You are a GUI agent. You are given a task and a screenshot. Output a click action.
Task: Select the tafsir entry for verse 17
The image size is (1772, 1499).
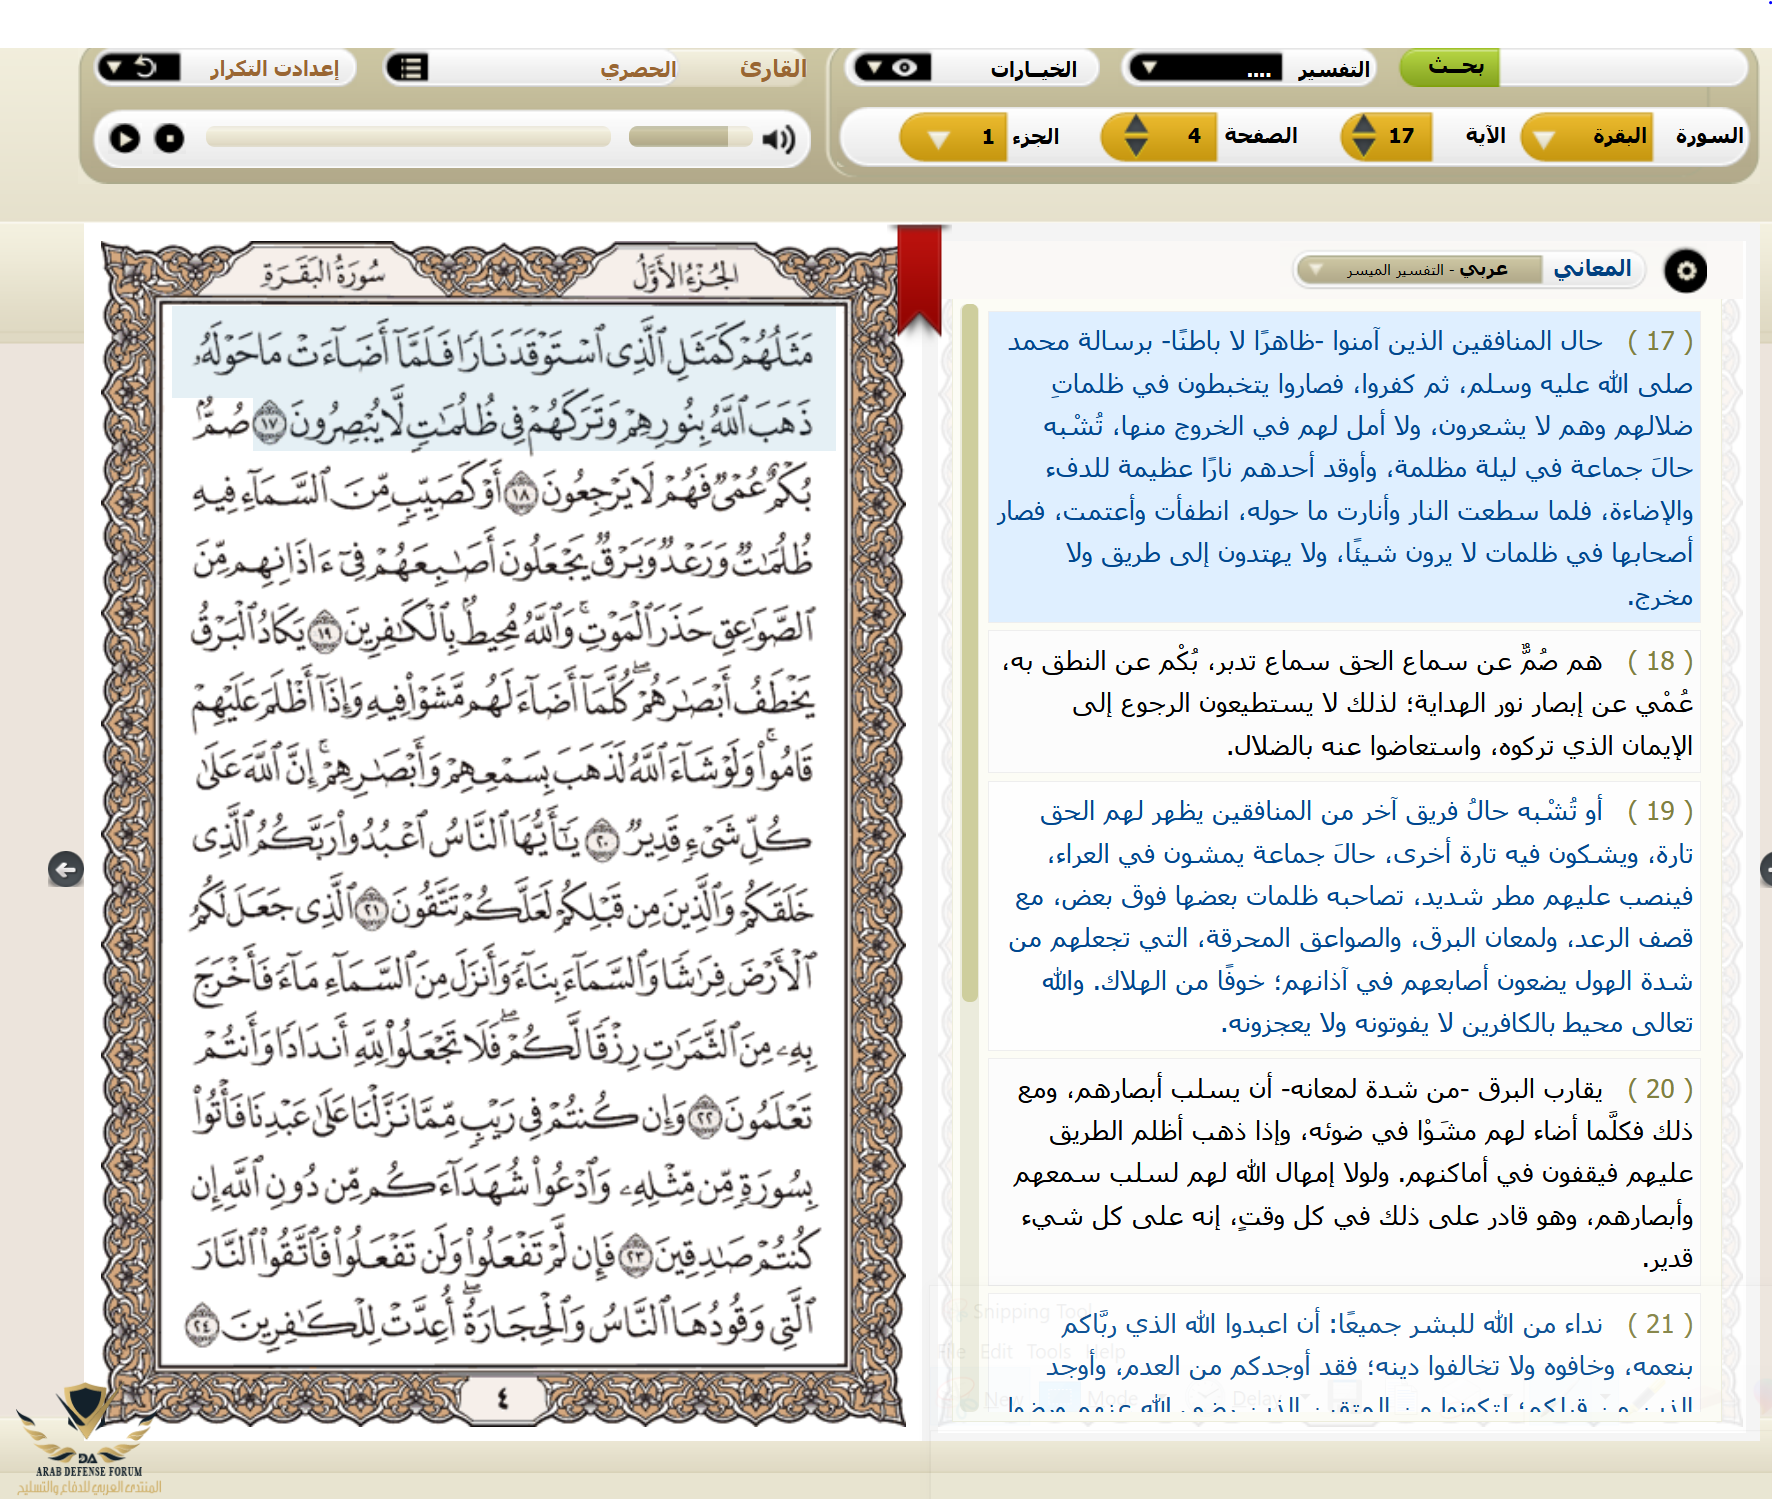point(1344,467)
